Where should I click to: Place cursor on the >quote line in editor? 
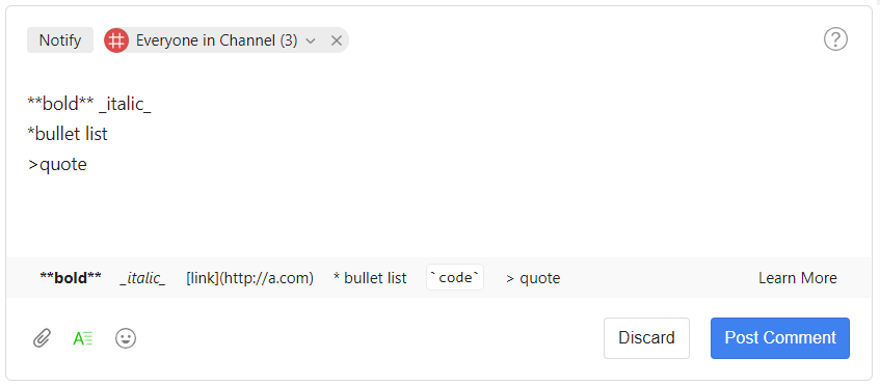57,164
